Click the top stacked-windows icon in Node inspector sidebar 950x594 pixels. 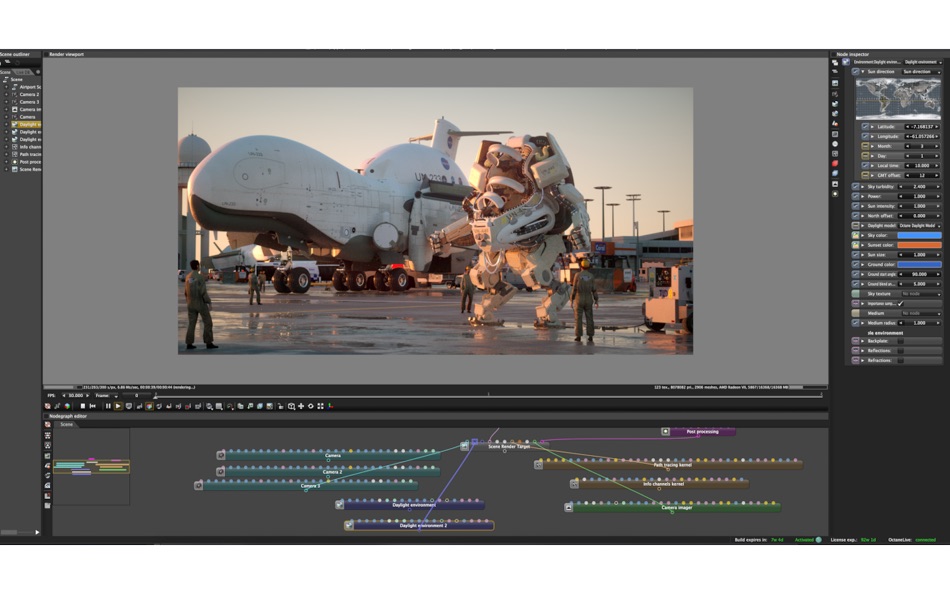[835, 62]
